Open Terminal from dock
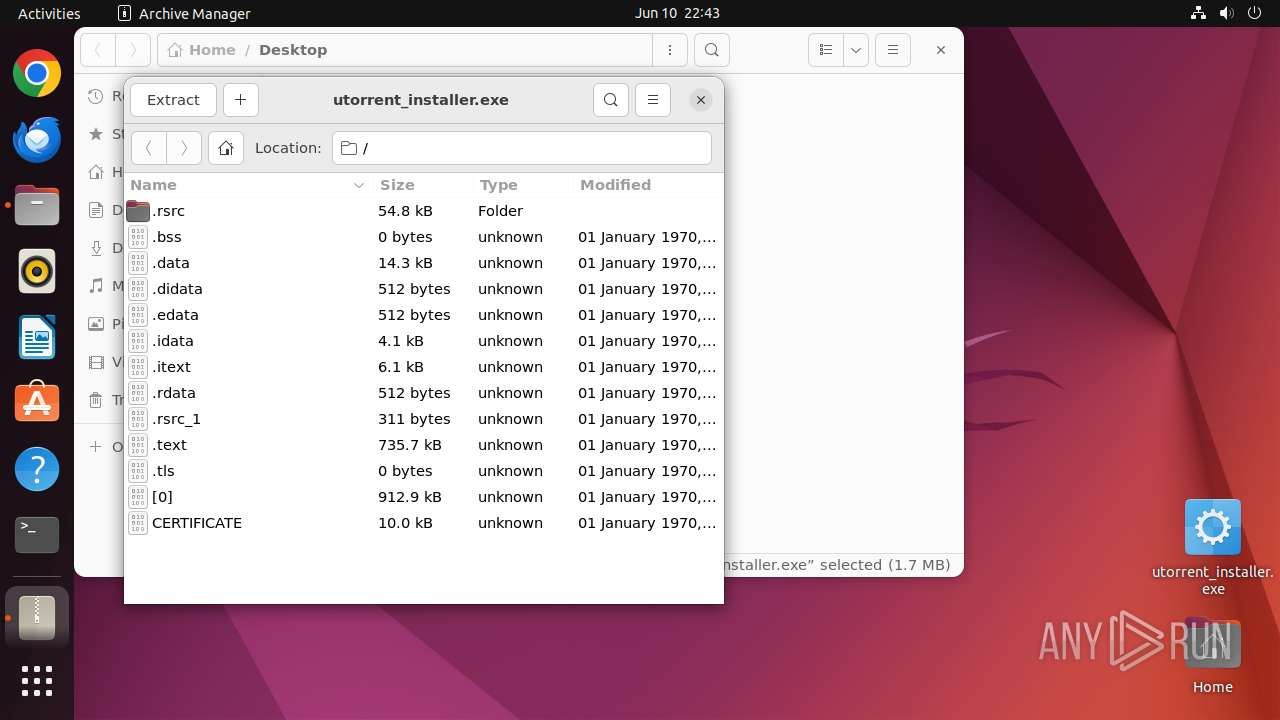The height and width of the screenshot is (720, 1280). coord(37,535)
